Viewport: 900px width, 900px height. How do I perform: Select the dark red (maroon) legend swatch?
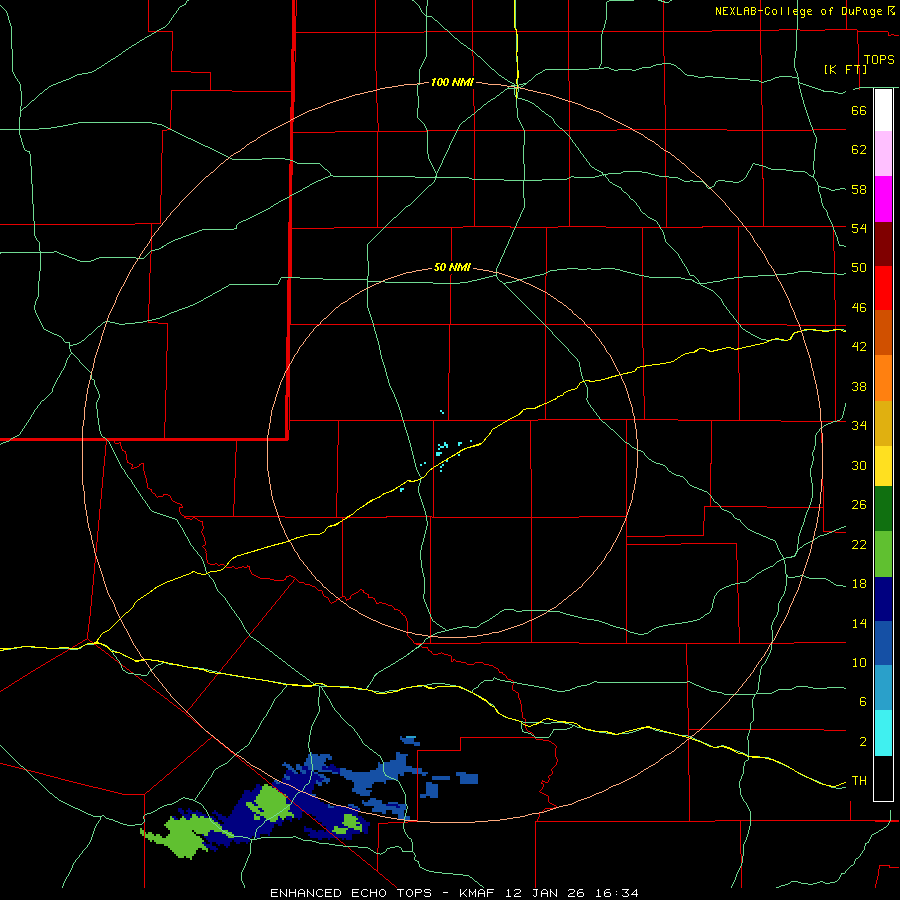(x=883, y=244)
